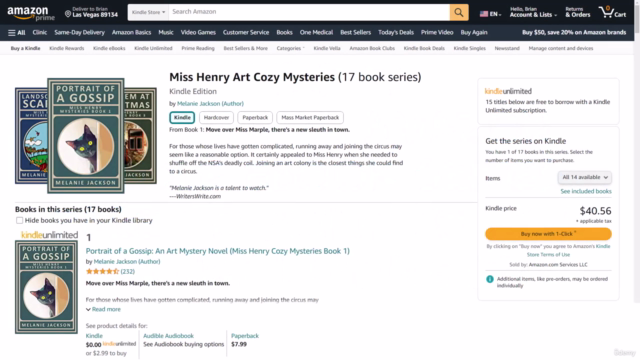Open One Medical in the nav bar
The image size is (640, 360).
click(316, 33)
